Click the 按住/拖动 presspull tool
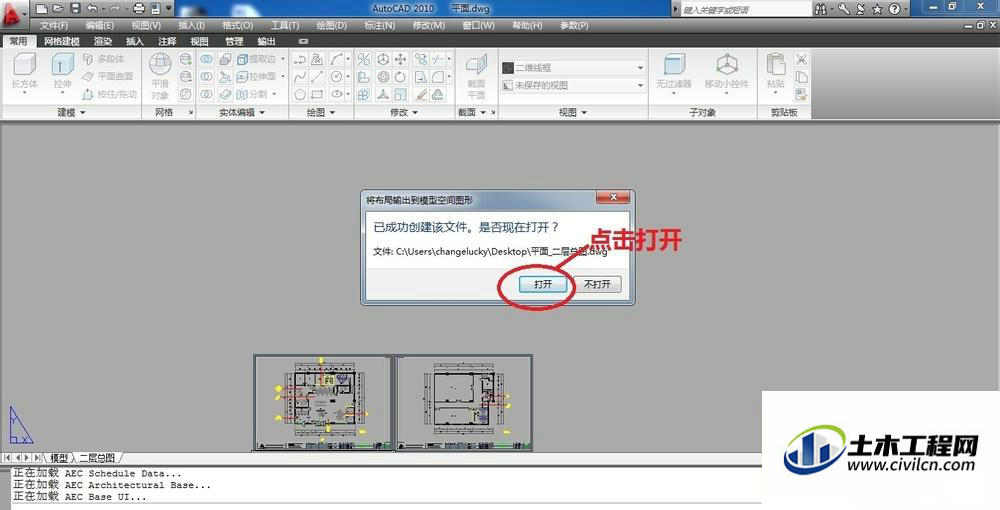 pos(109,94)
